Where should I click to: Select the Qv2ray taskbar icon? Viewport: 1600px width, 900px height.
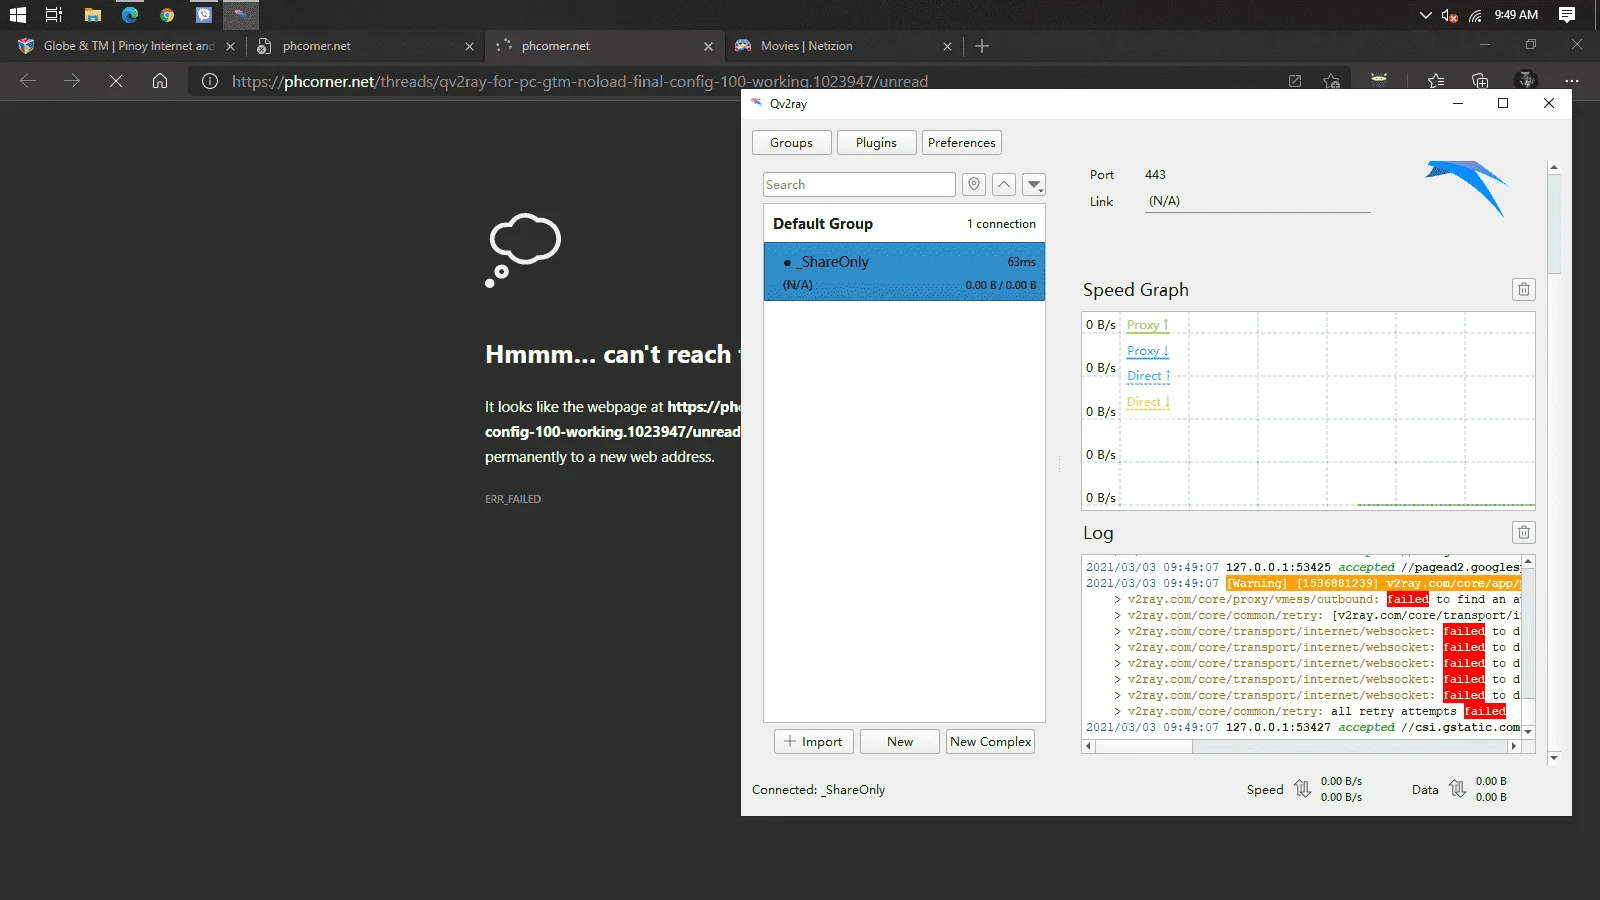241,15
